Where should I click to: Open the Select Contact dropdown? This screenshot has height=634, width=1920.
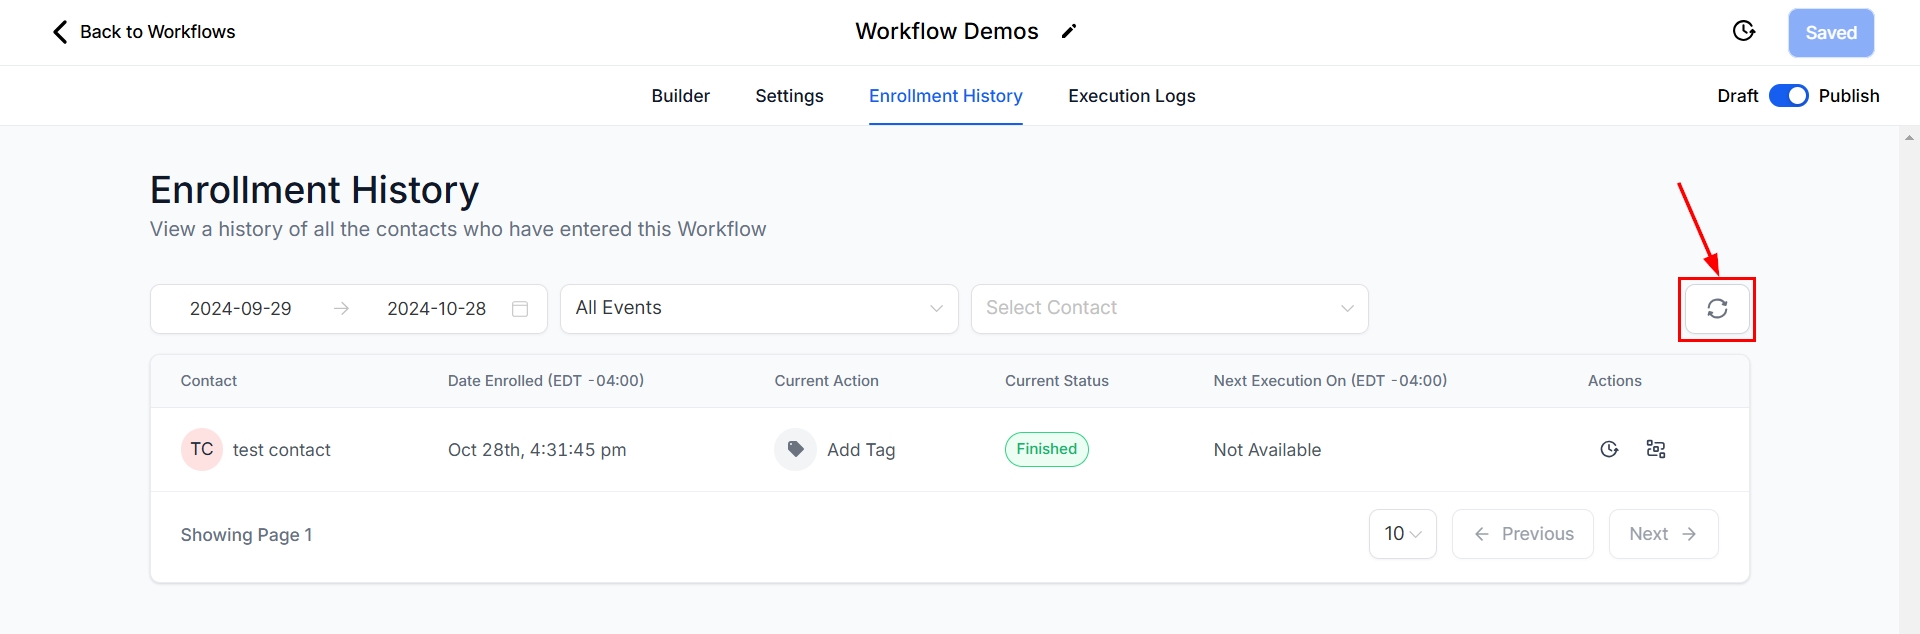pyautogui.click(x=1168, y=309)
